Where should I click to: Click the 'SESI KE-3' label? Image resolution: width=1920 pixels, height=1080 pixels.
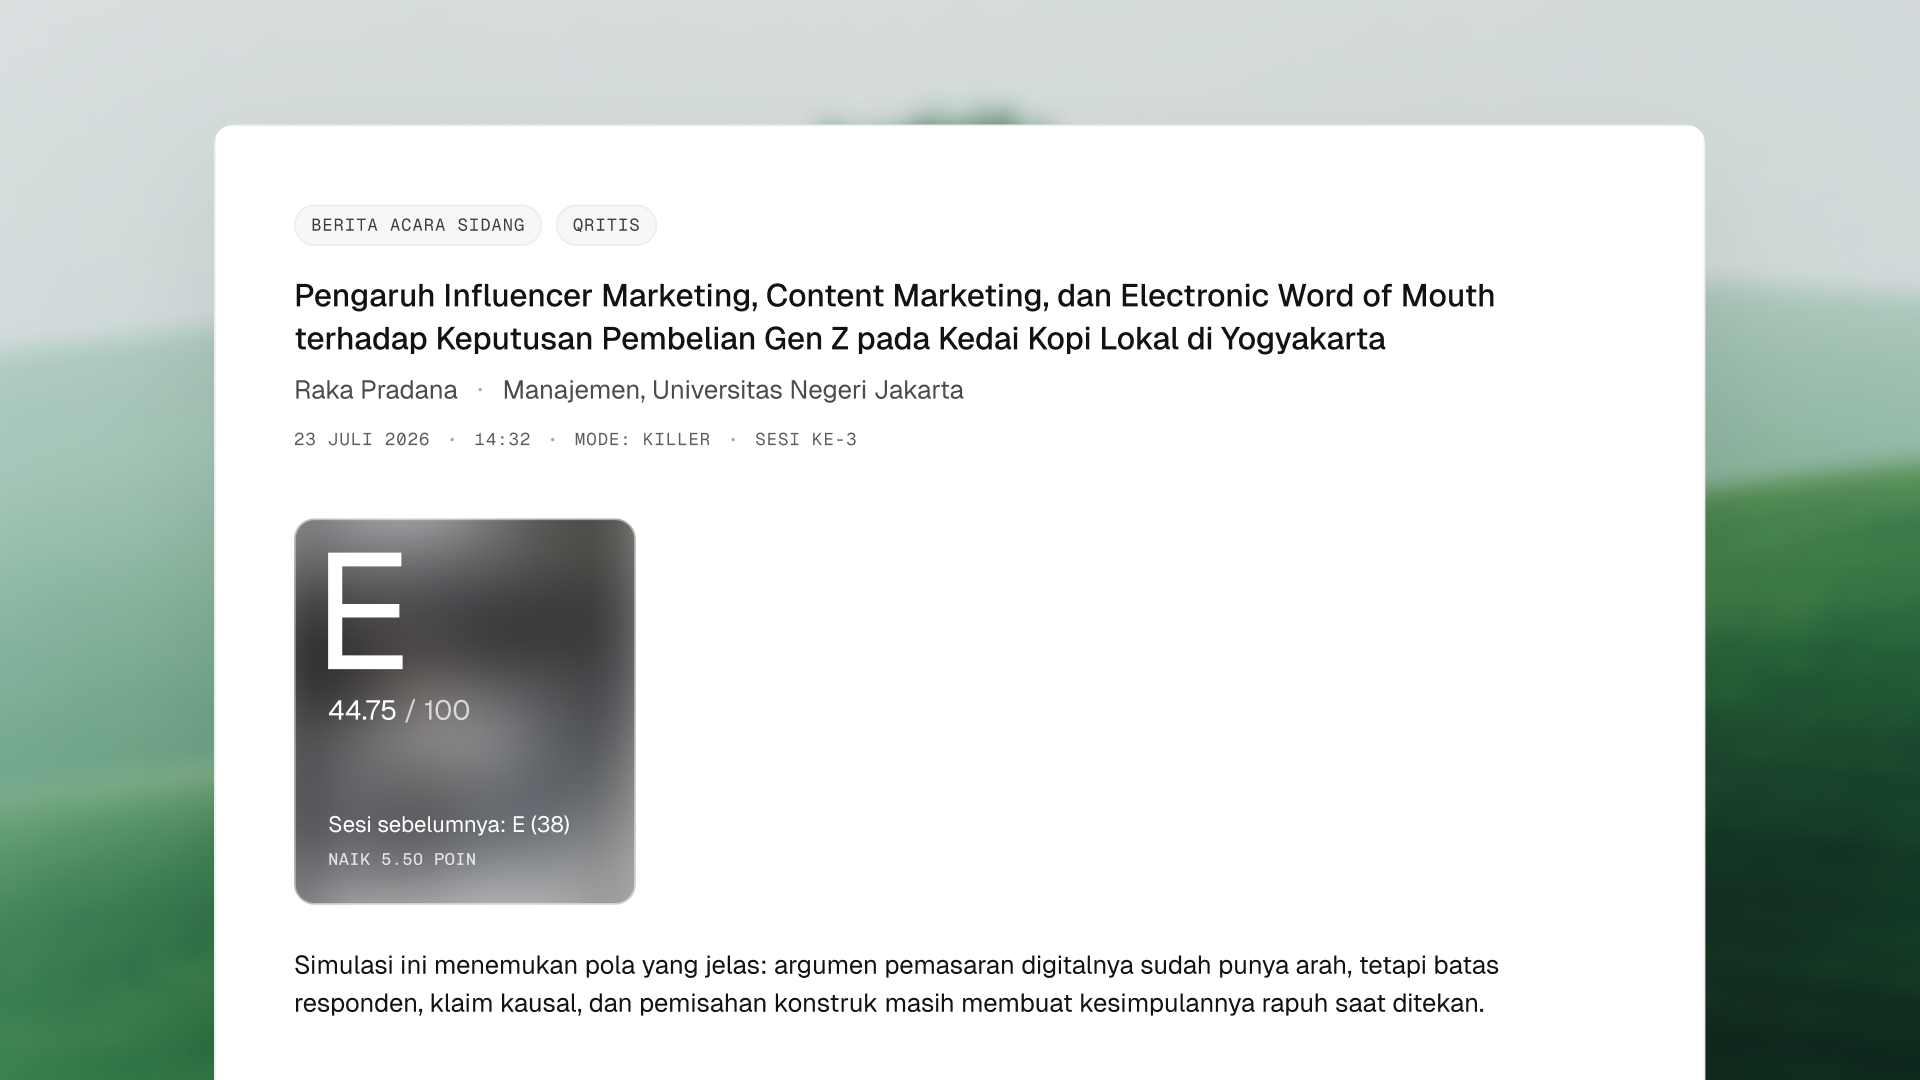click(806, 440)
